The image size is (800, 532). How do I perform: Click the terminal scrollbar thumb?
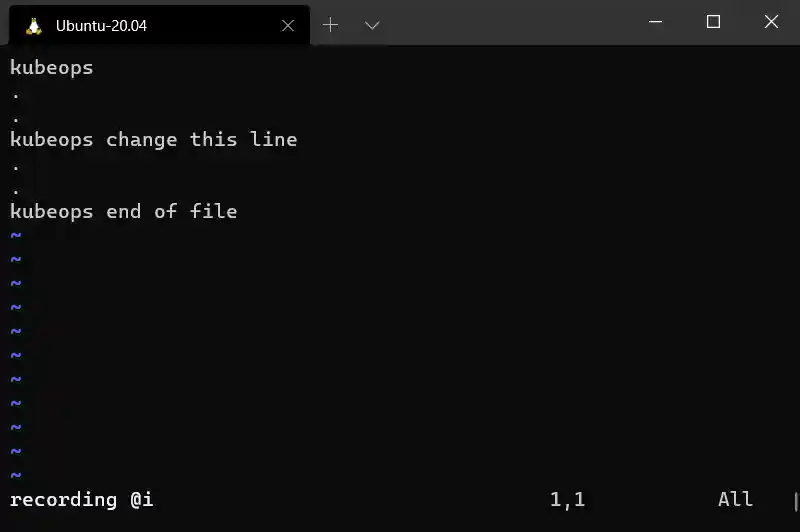796,501
